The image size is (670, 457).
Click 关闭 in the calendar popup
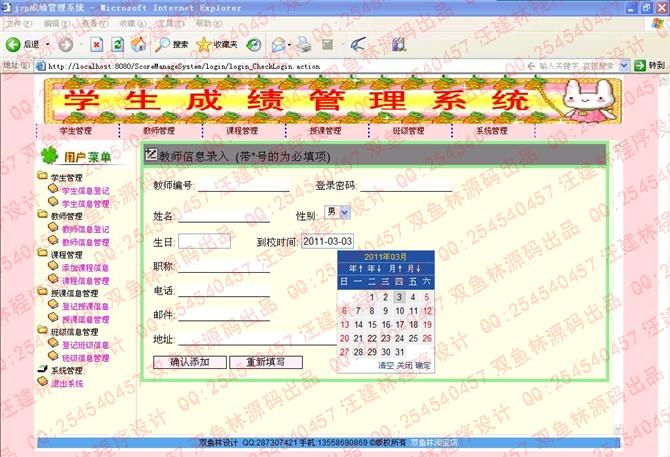click(x=404, y=366)
